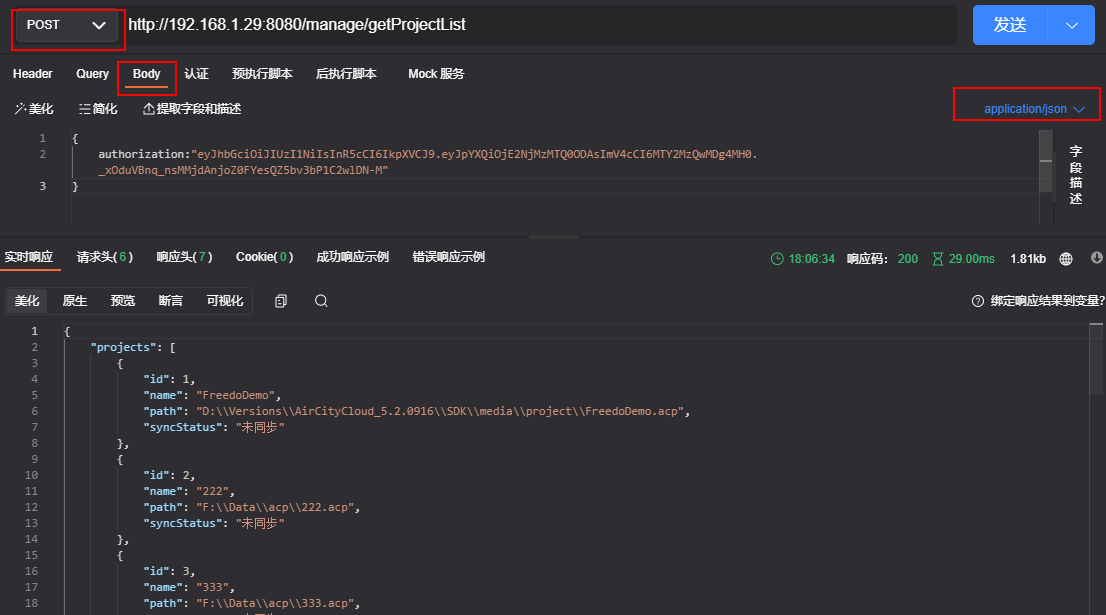The image size is (1106, 615).
Task: Click the help icon beside 绑定响应结果到变量
Action: click(978, 301)
